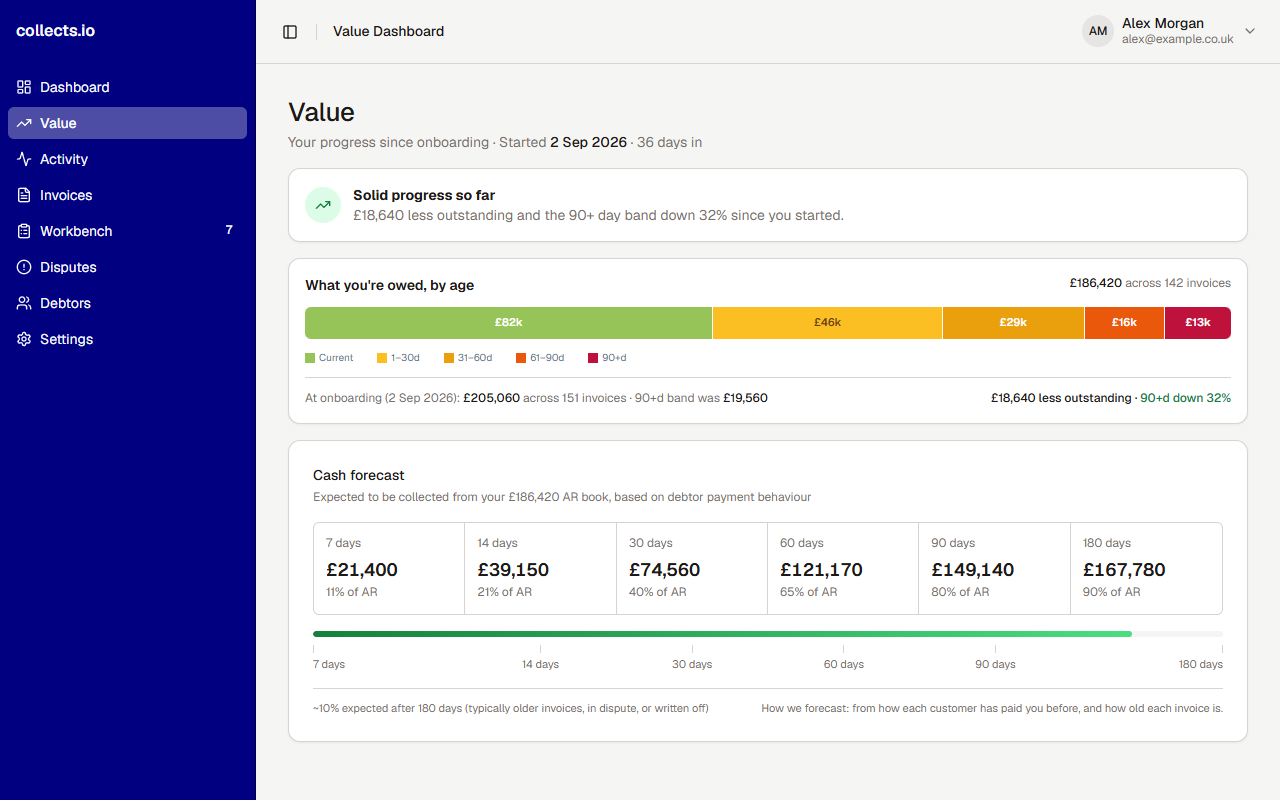The width and height of the screenshot is (1280, 800).
Task: Click the 90+d legend label
Action: pyautogui.click(x=614, y=358)
